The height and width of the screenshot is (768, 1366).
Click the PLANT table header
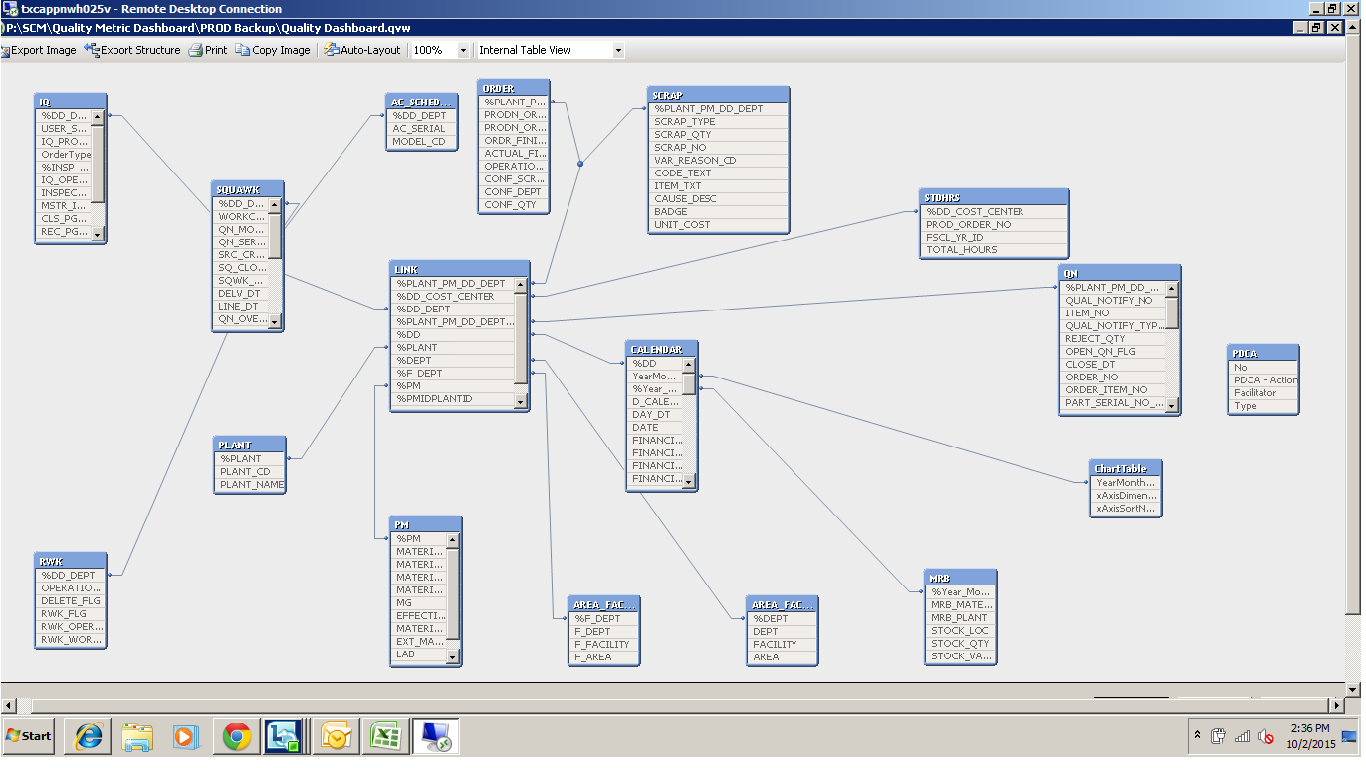pyautogui.click(x=250, y=446)
